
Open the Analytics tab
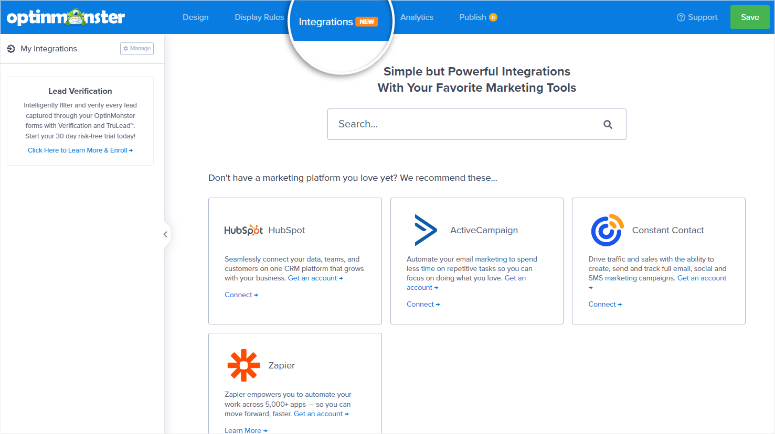pos(417,17)
